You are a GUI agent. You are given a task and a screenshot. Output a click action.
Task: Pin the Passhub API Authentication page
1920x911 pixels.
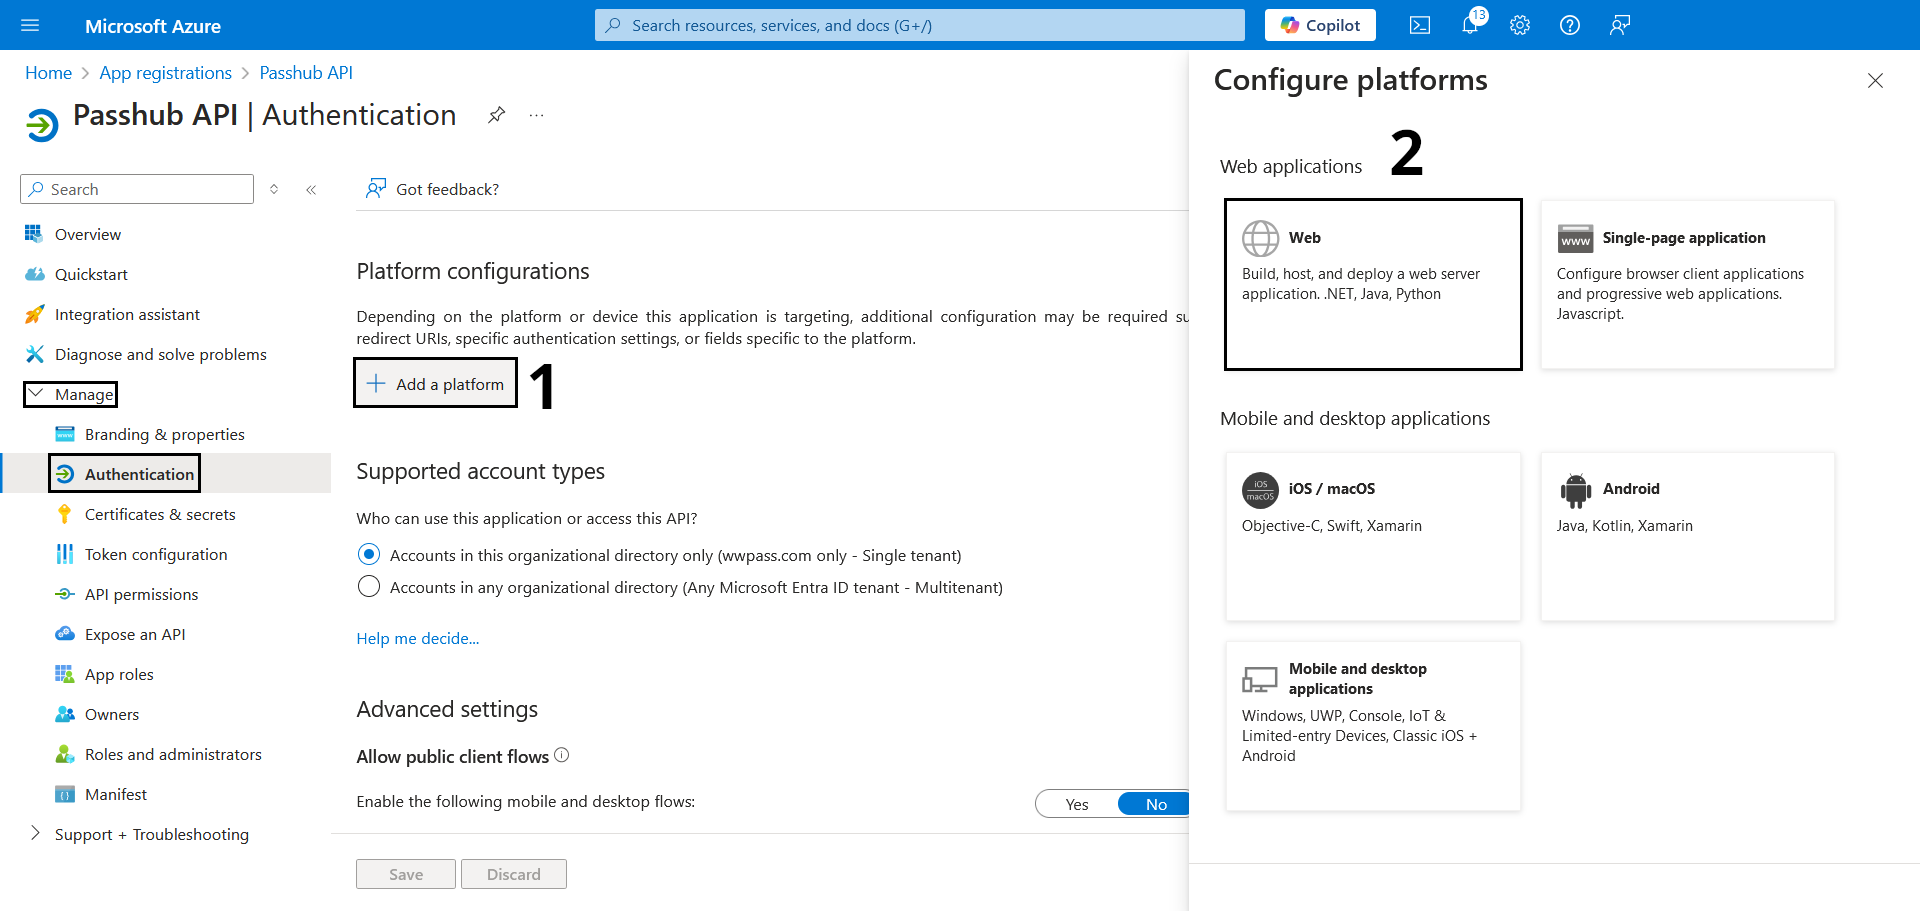point(496,115)
